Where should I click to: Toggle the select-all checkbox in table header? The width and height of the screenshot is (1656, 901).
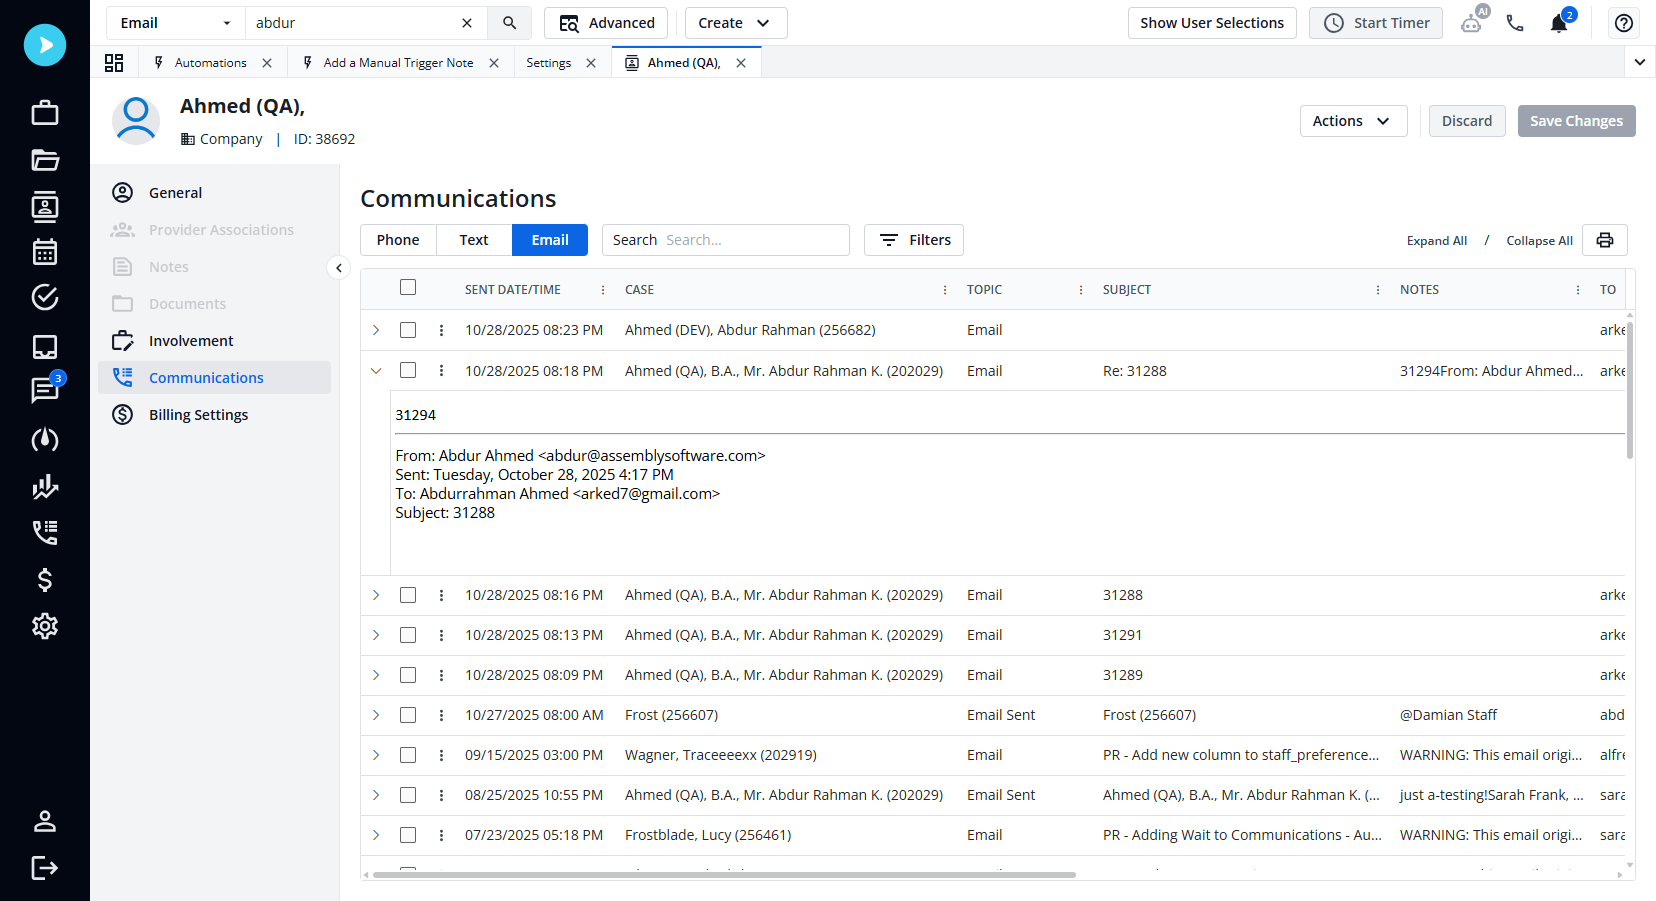(x=408, y=287)
